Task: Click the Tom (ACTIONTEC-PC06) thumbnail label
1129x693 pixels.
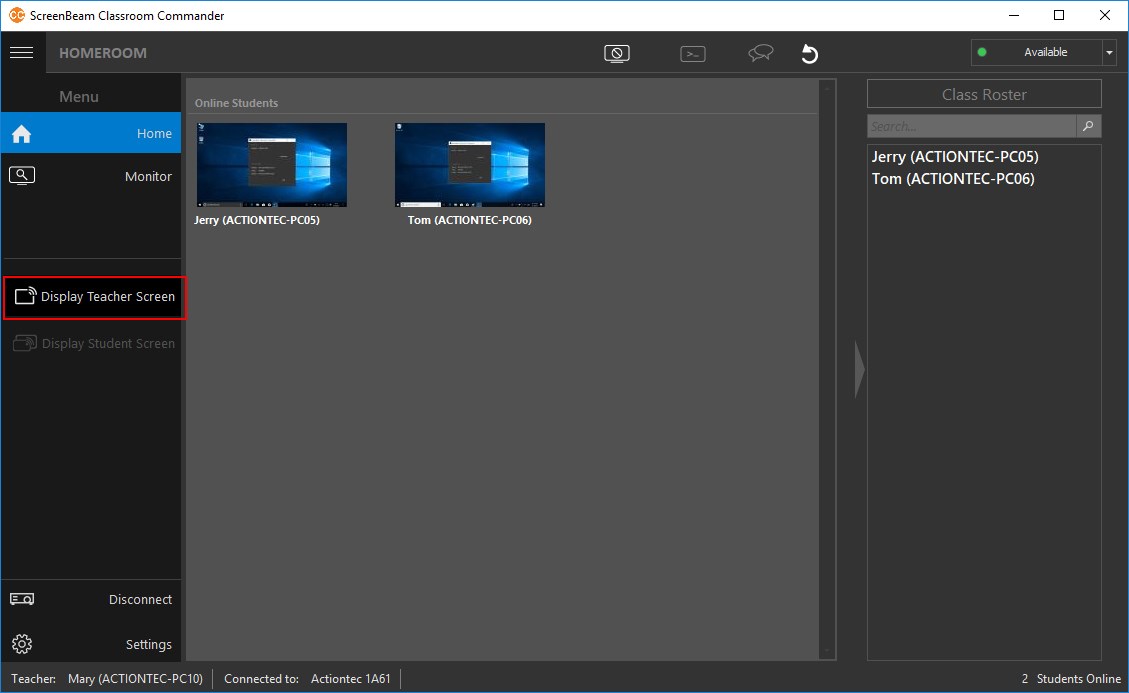Action: (x=469, y=220)
